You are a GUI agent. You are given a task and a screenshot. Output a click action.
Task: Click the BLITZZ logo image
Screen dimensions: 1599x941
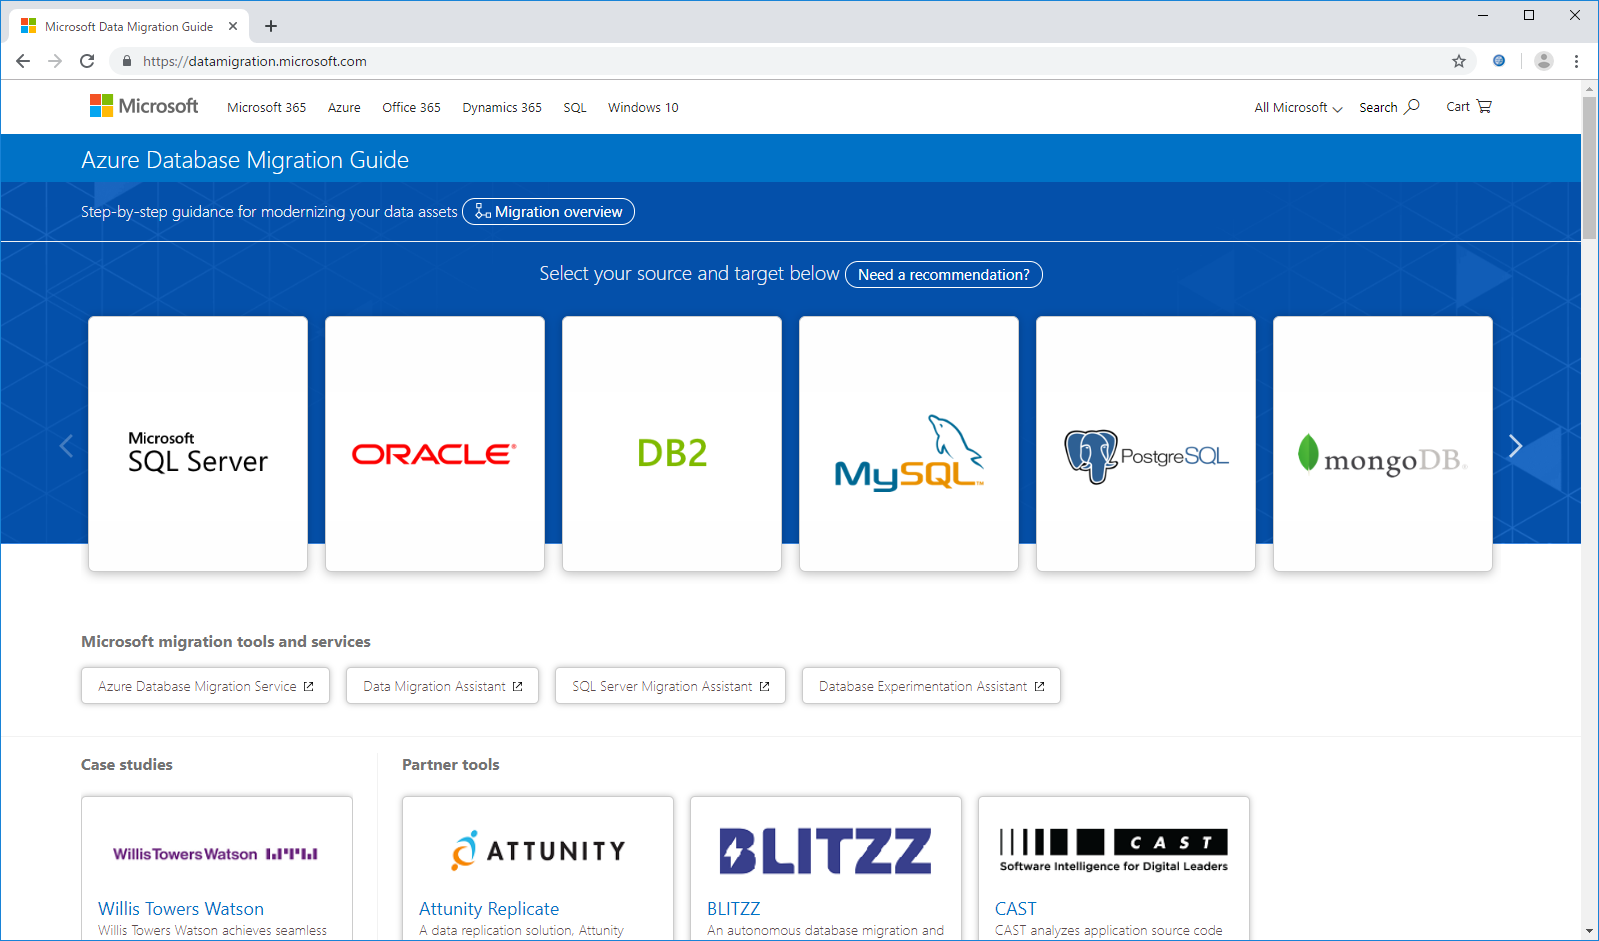[826, 850]
